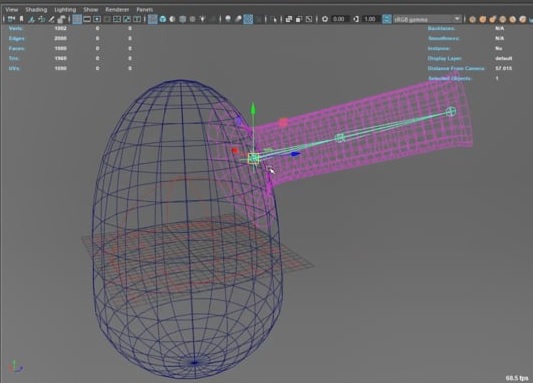The width and height of the screenshot is (533, 383).
Task: Toggle Screen Space Ambient Occlusion
Action: [x=228, y=19]
